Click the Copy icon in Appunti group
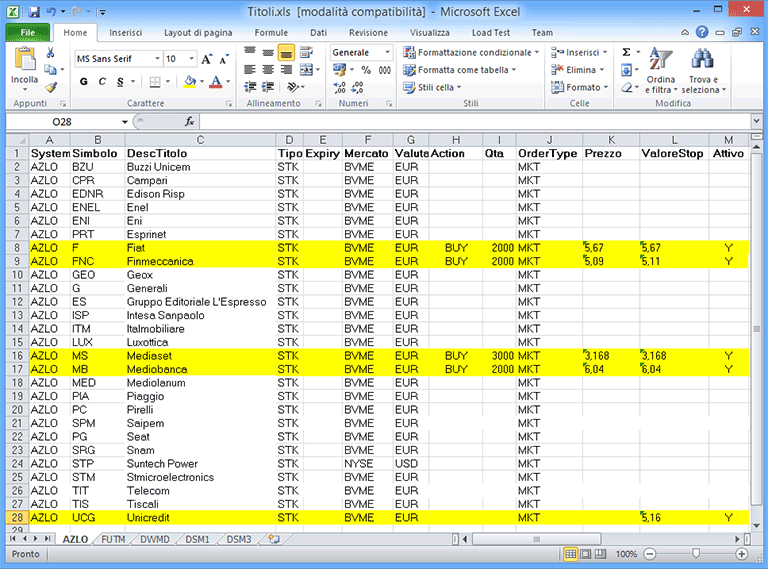This screenshot has width=768, height=569. click(x=50, y=70)
